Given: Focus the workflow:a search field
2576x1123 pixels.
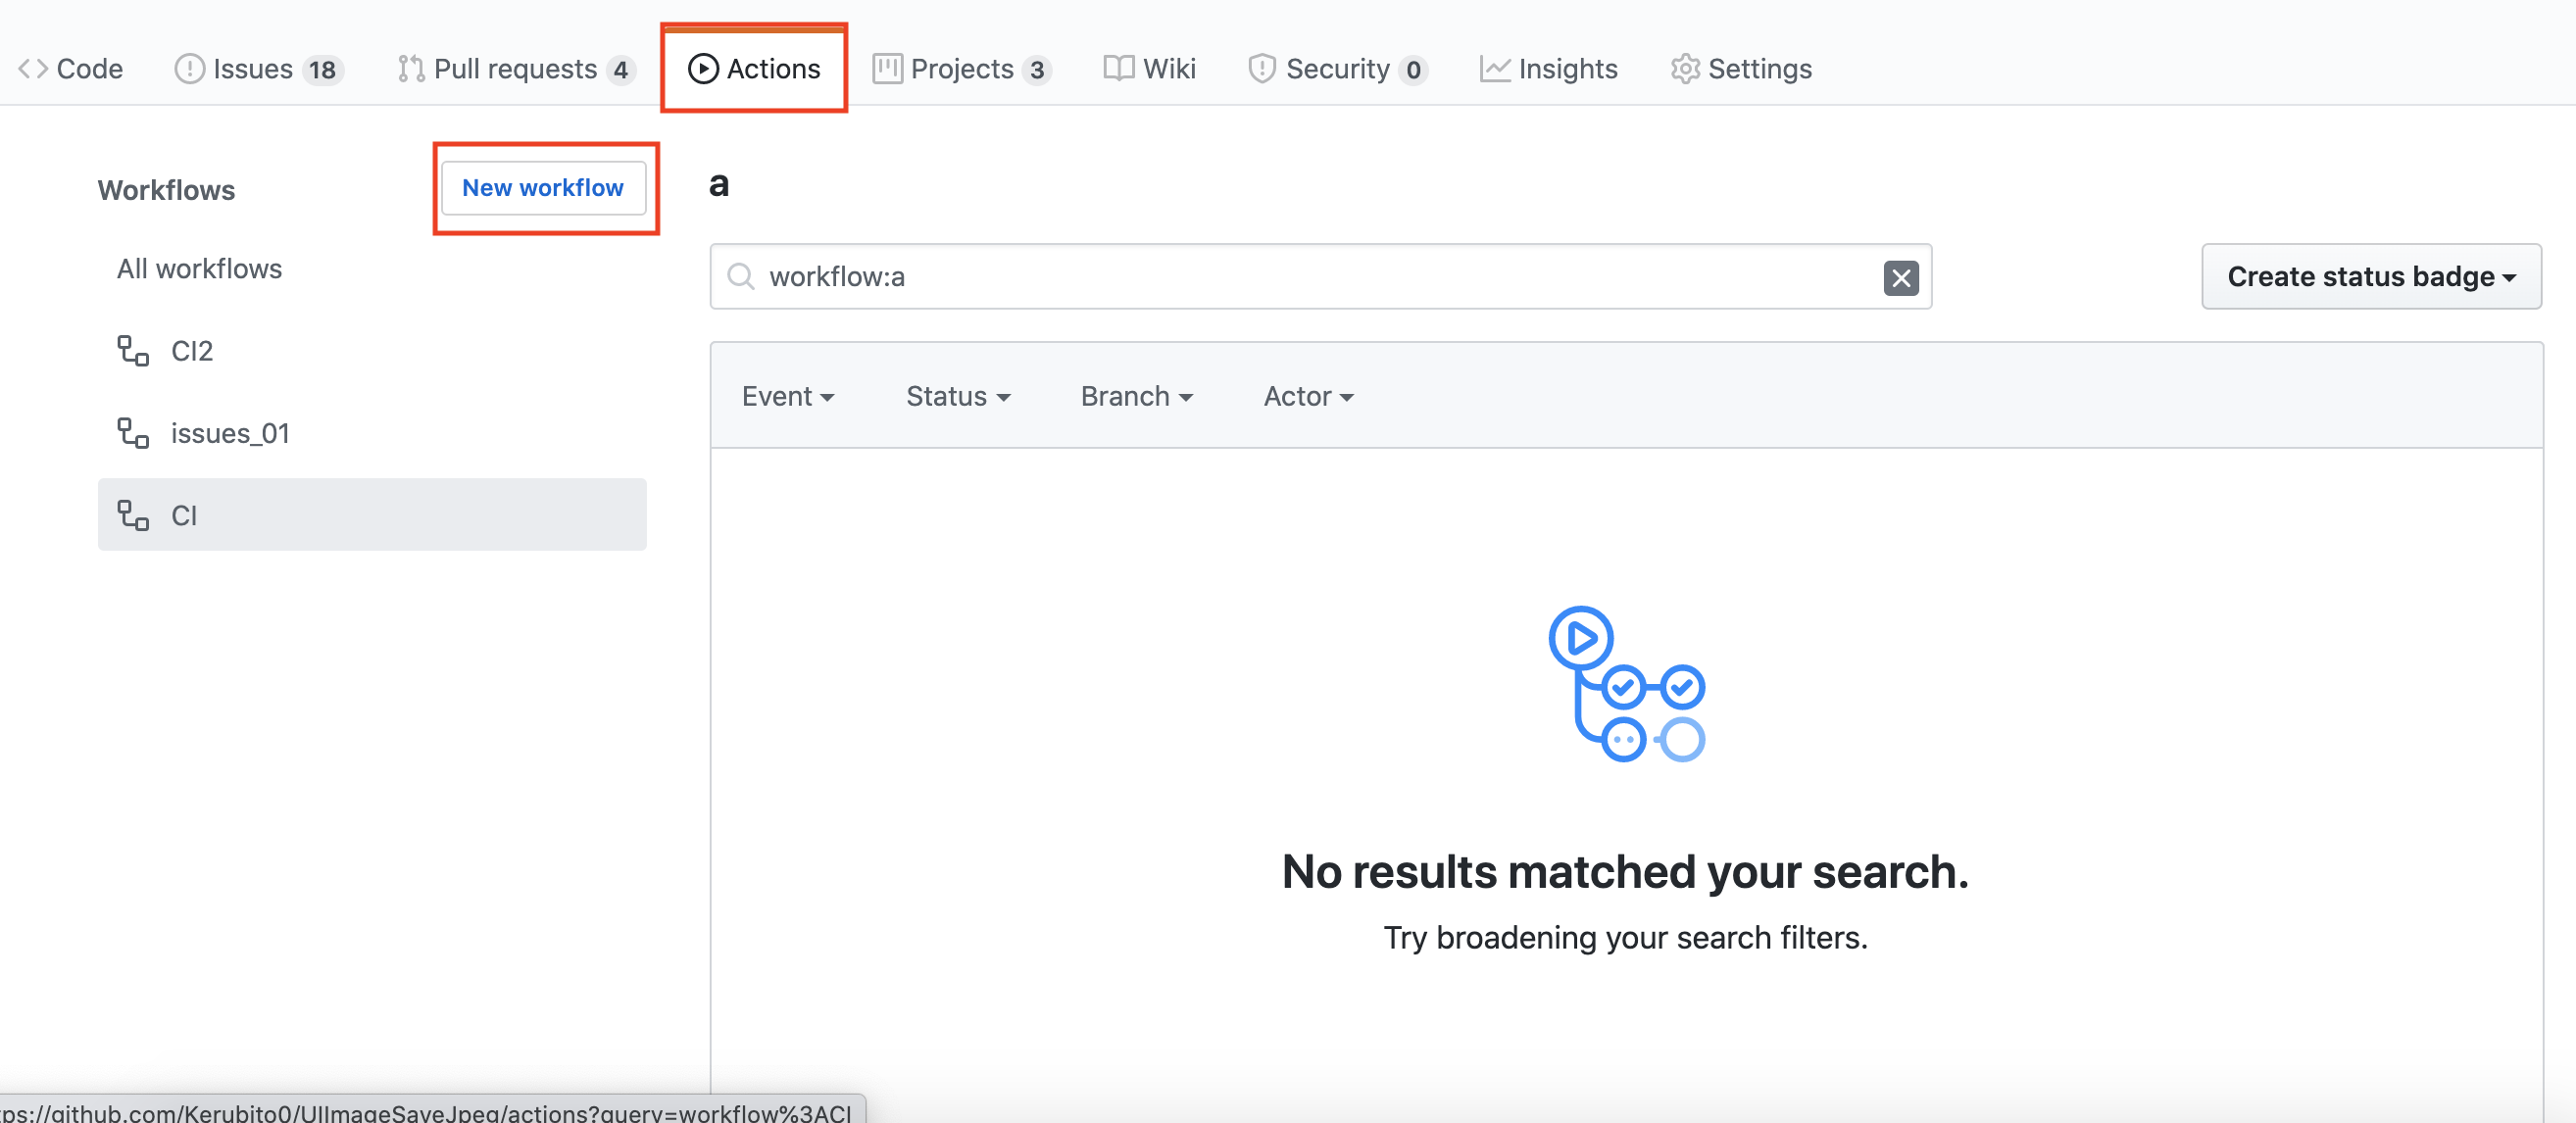Looking at the screenshot, I should coord(1320,277).
